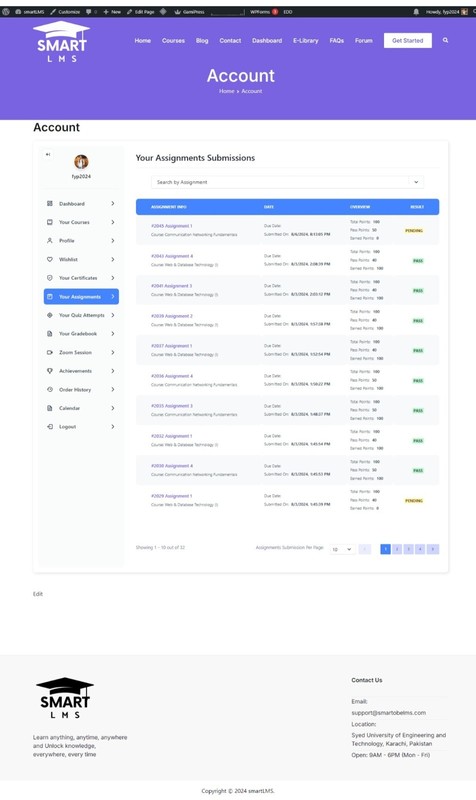476x800 pixels.
Task: Click the Your Quiz Attempts icon
Action: point(49,315)
